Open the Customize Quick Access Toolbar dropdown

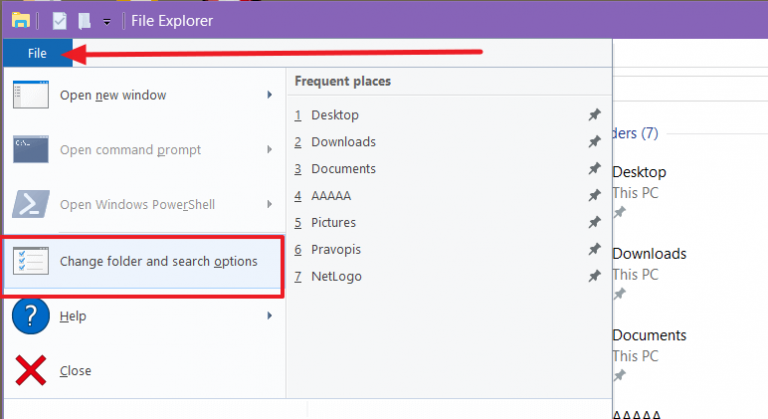click(107, 22)
